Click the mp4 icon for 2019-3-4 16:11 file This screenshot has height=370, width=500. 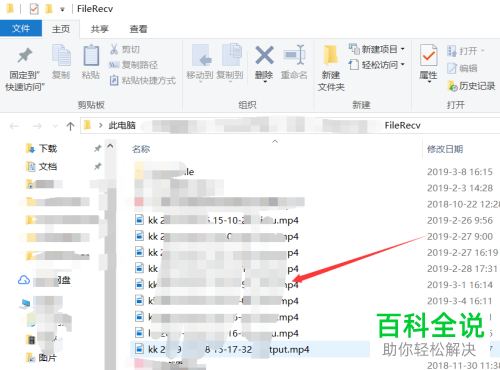139,301
